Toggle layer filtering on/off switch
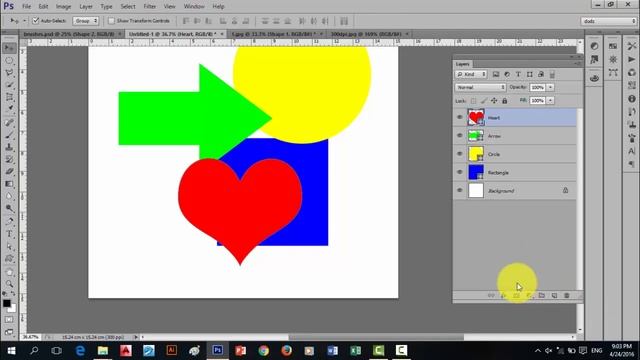This screenshot has height=360, width=640. click(552, 74)
